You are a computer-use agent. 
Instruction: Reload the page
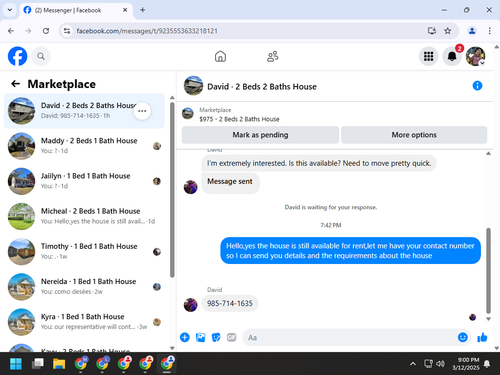[x=46, y=31]
